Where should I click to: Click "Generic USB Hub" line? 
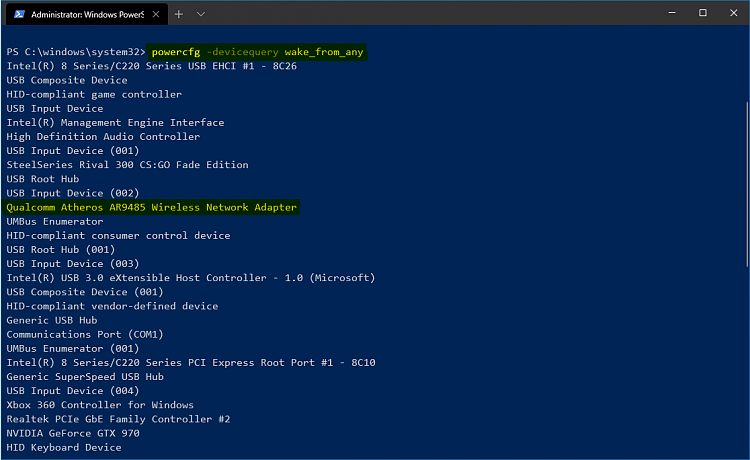52,320
